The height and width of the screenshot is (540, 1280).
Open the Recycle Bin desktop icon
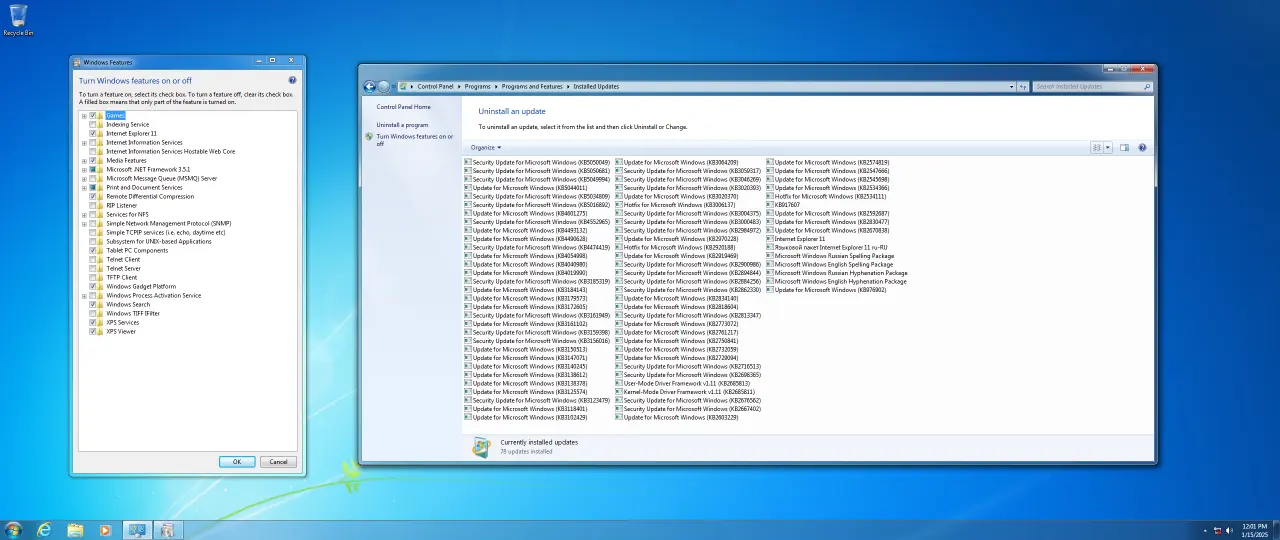pos(18,20)
